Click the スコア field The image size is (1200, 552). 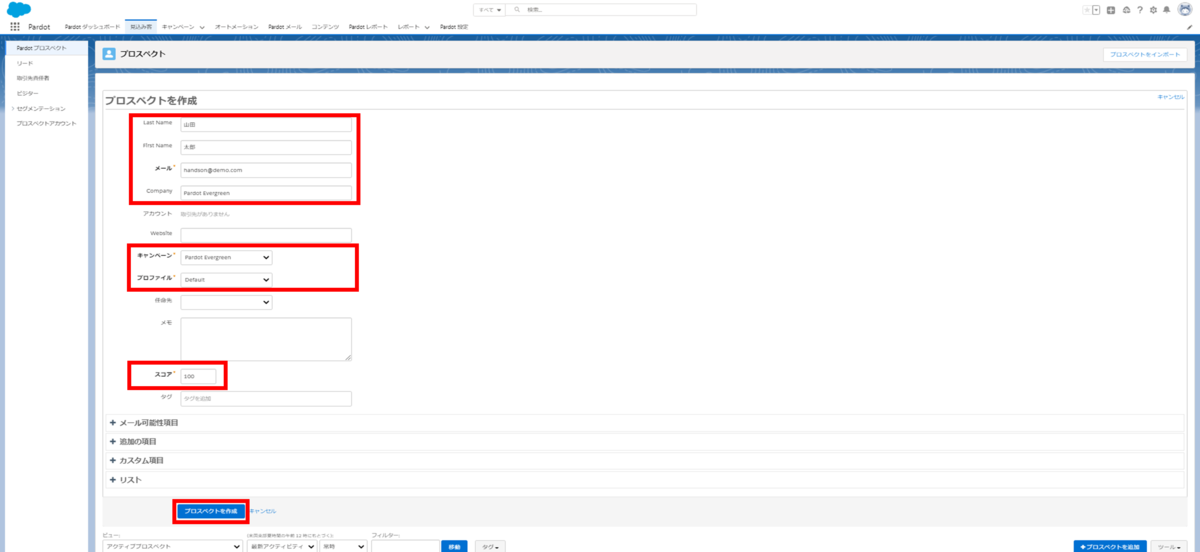(198, 376)
